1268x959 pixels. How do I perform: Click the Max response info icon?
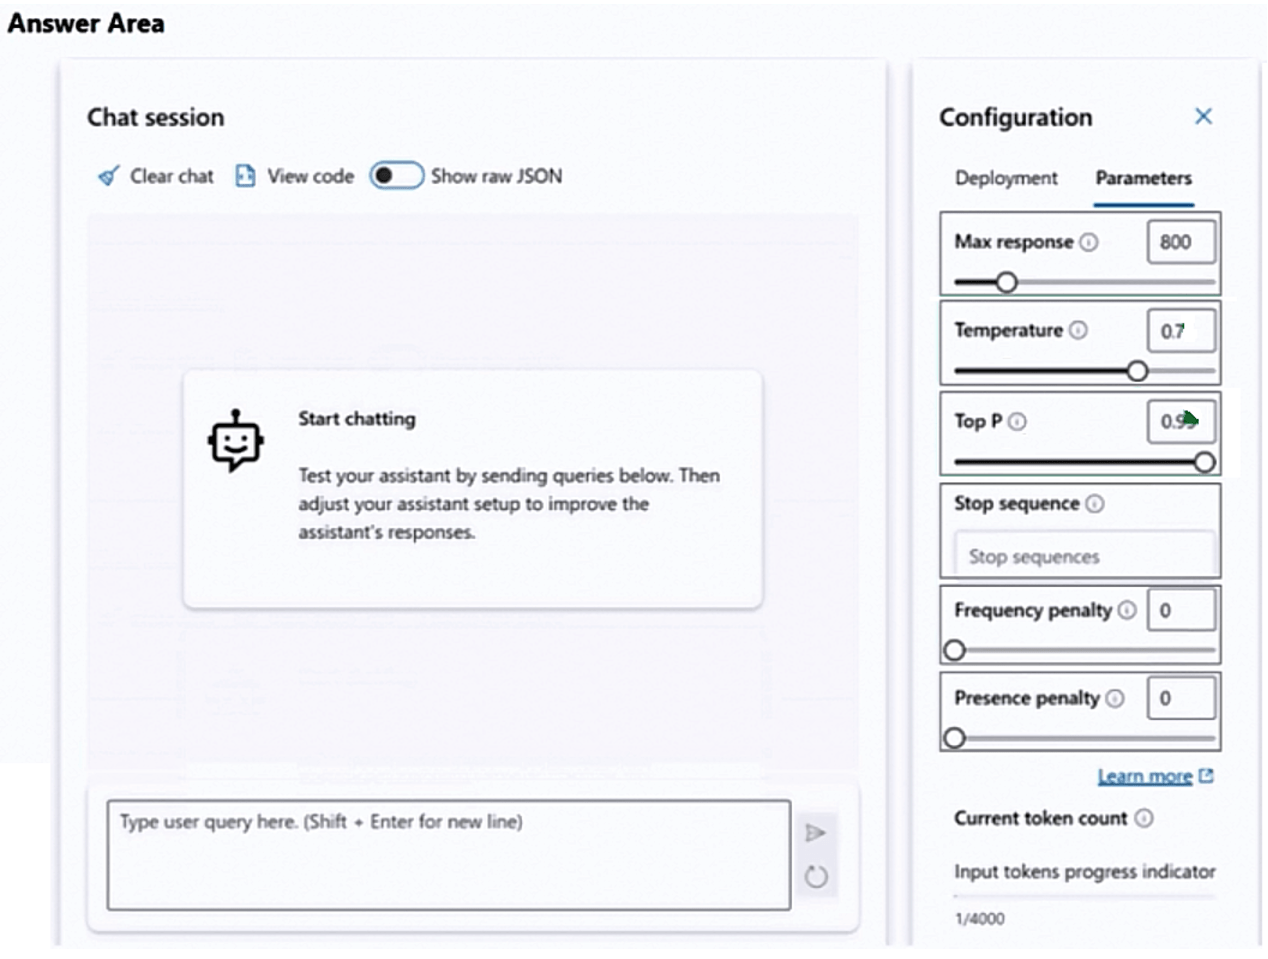coord(1089,242)
